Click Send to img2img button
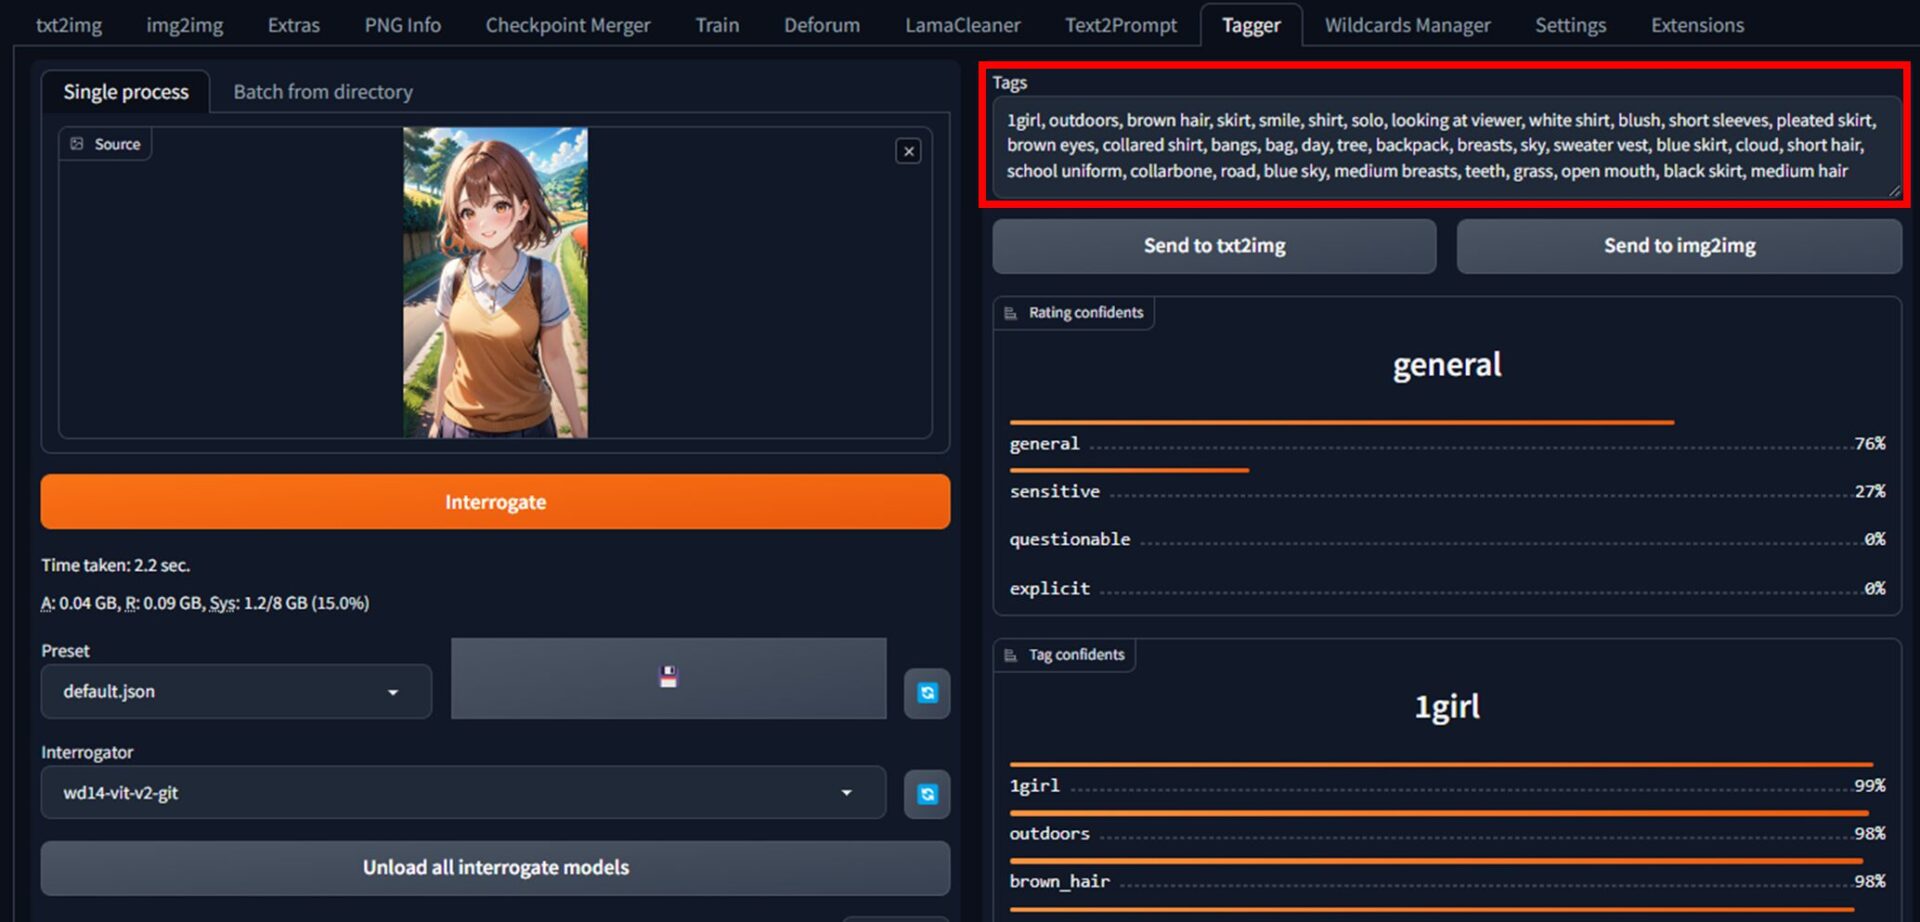Image resolution: width=1920 pixels, height=922 pixels. coord(1679,246)
